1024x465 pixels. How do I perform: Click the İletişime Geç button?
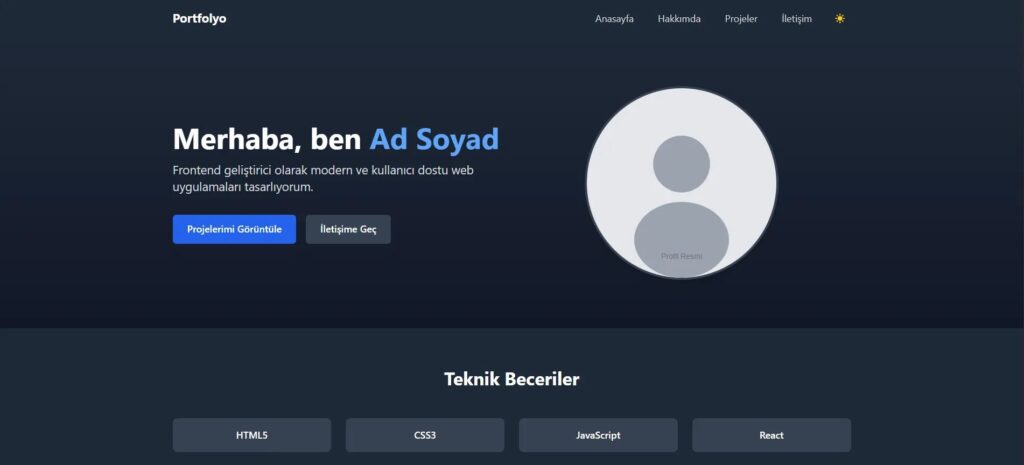click(348, 229)
